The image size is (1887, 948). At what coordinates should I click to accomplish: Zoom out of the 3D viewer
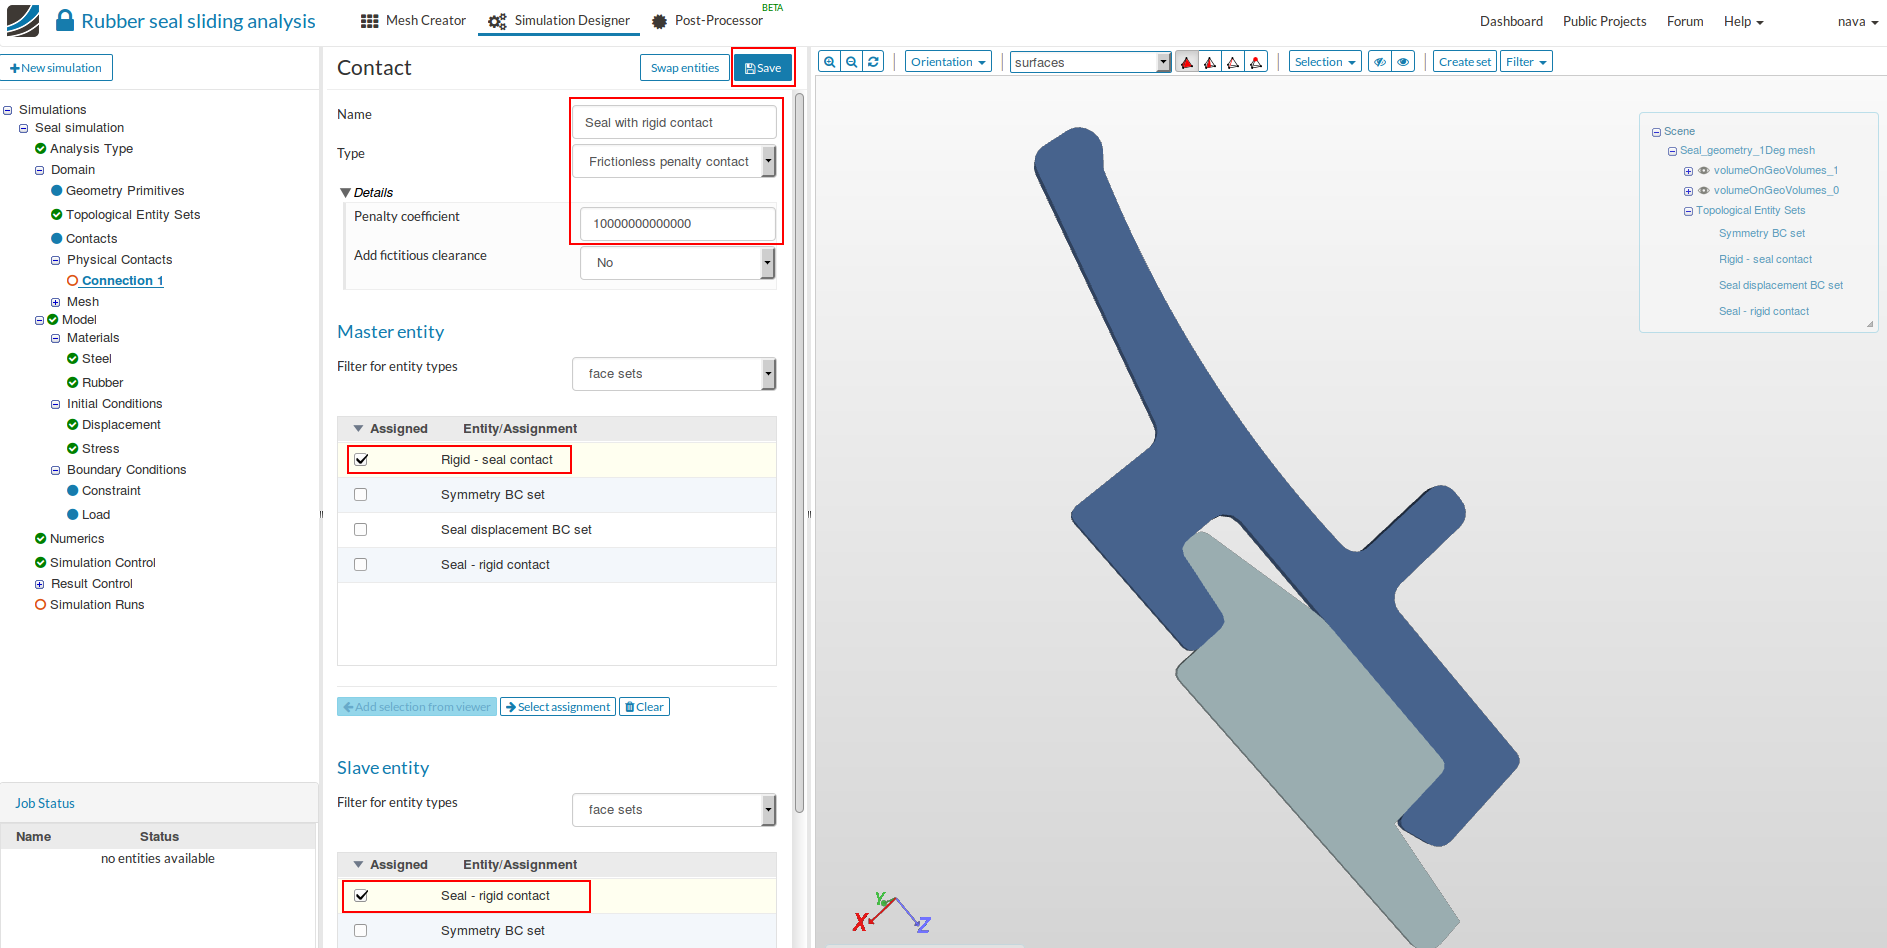(851, 62)
